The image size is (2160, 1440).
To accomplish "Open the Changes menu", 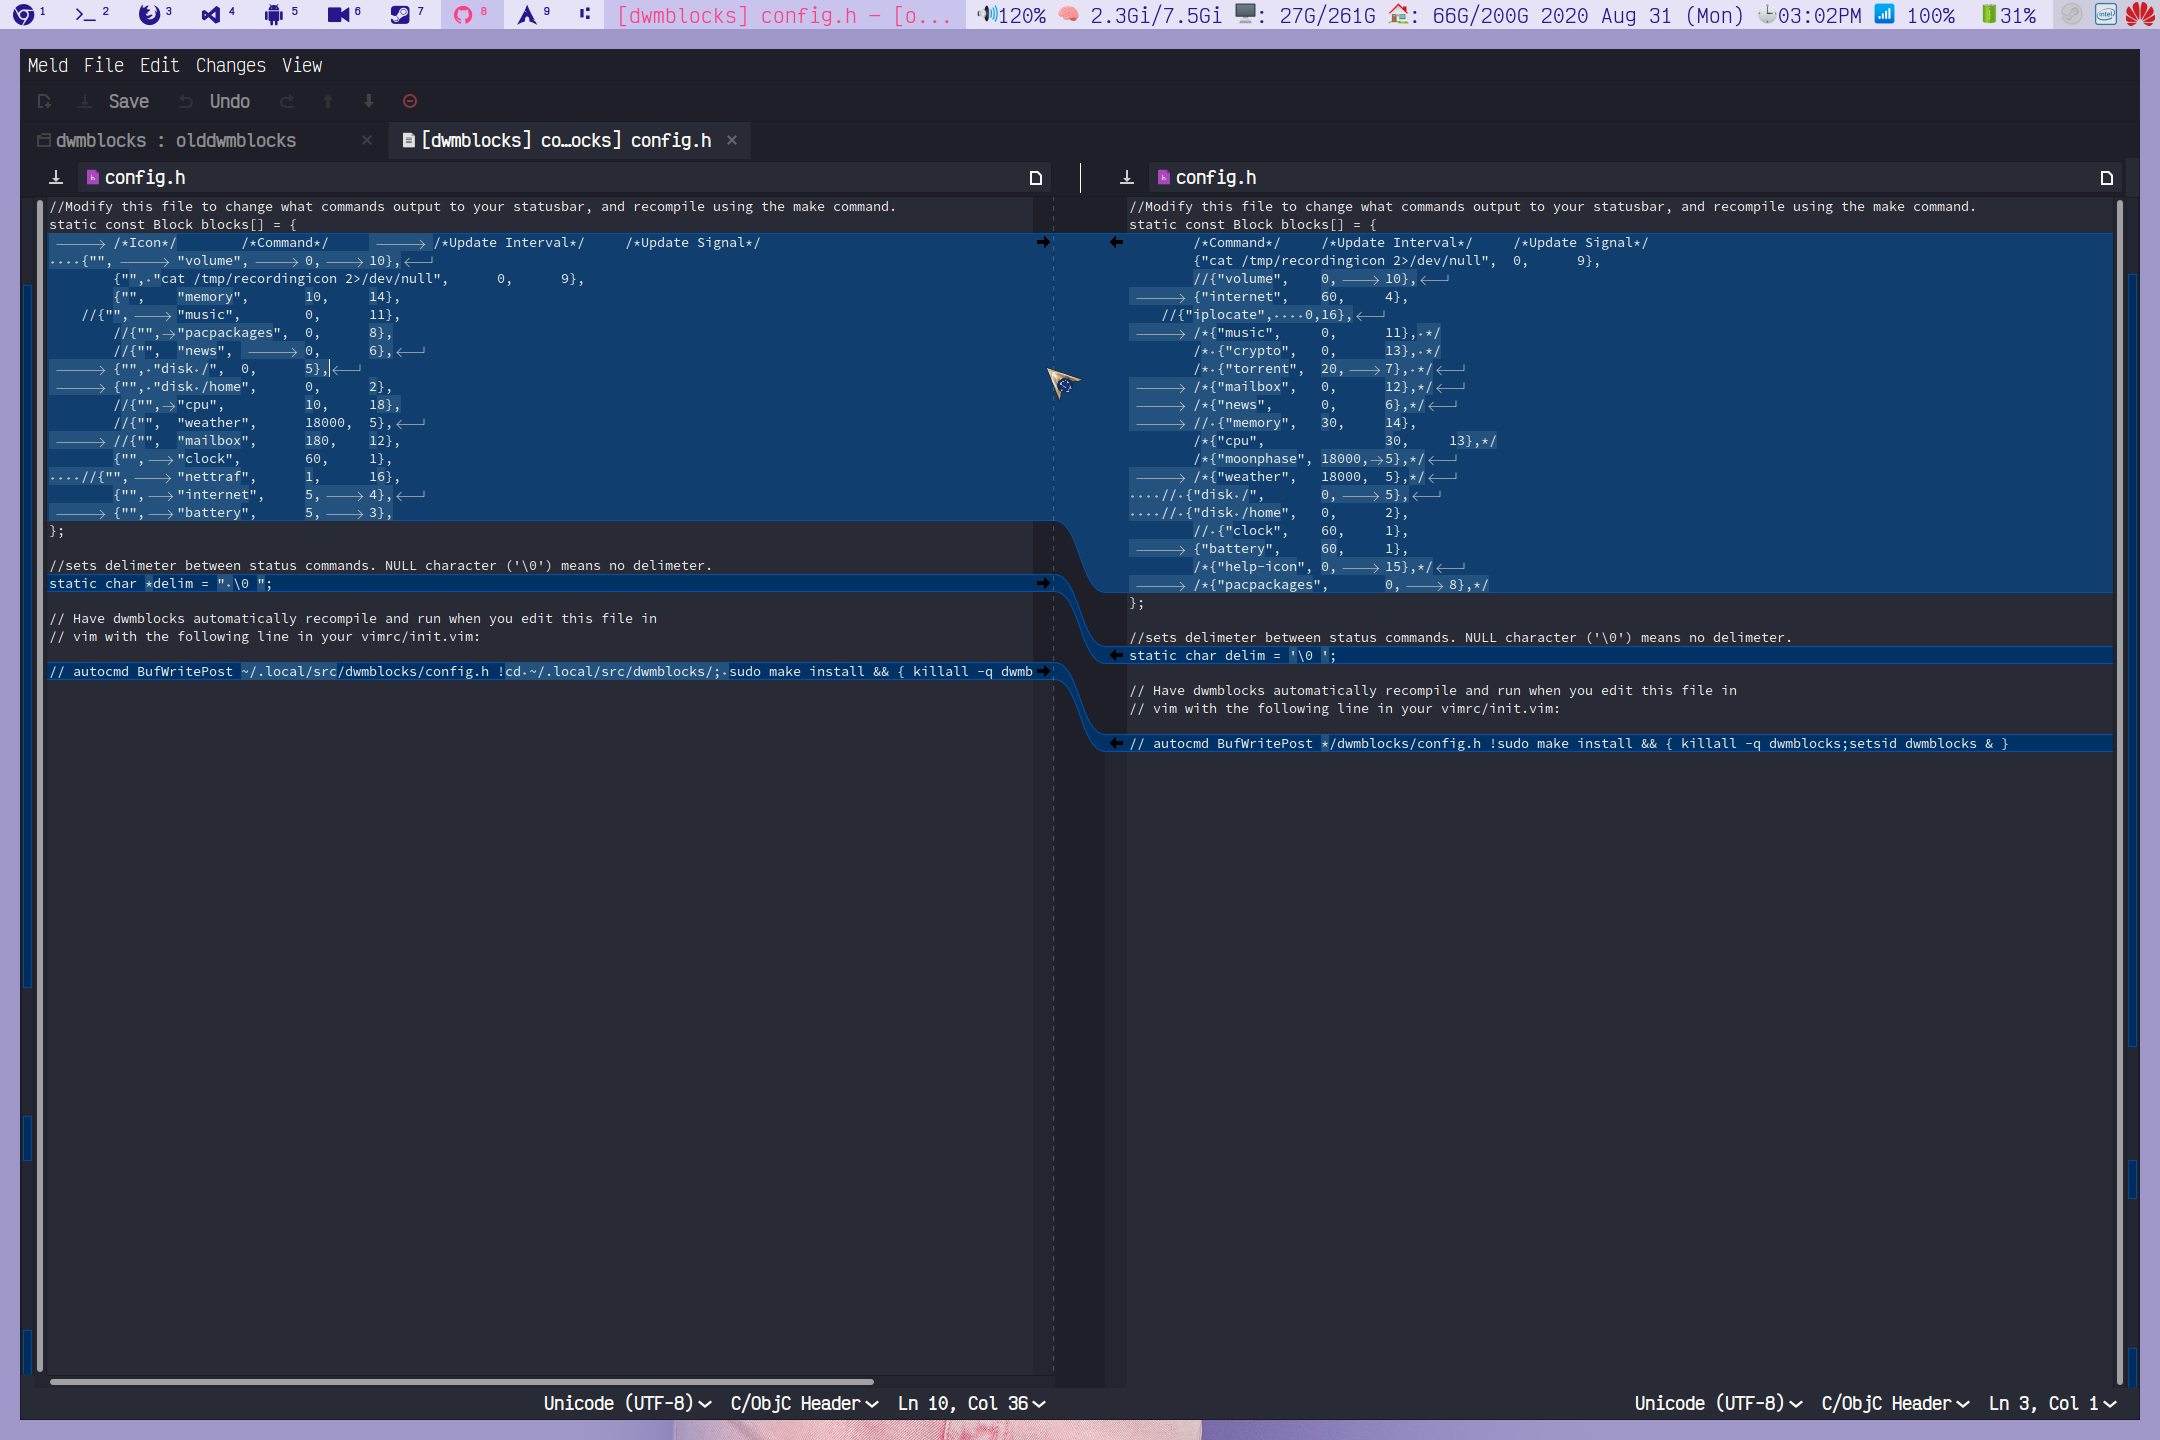I will [x=231, y=65].
